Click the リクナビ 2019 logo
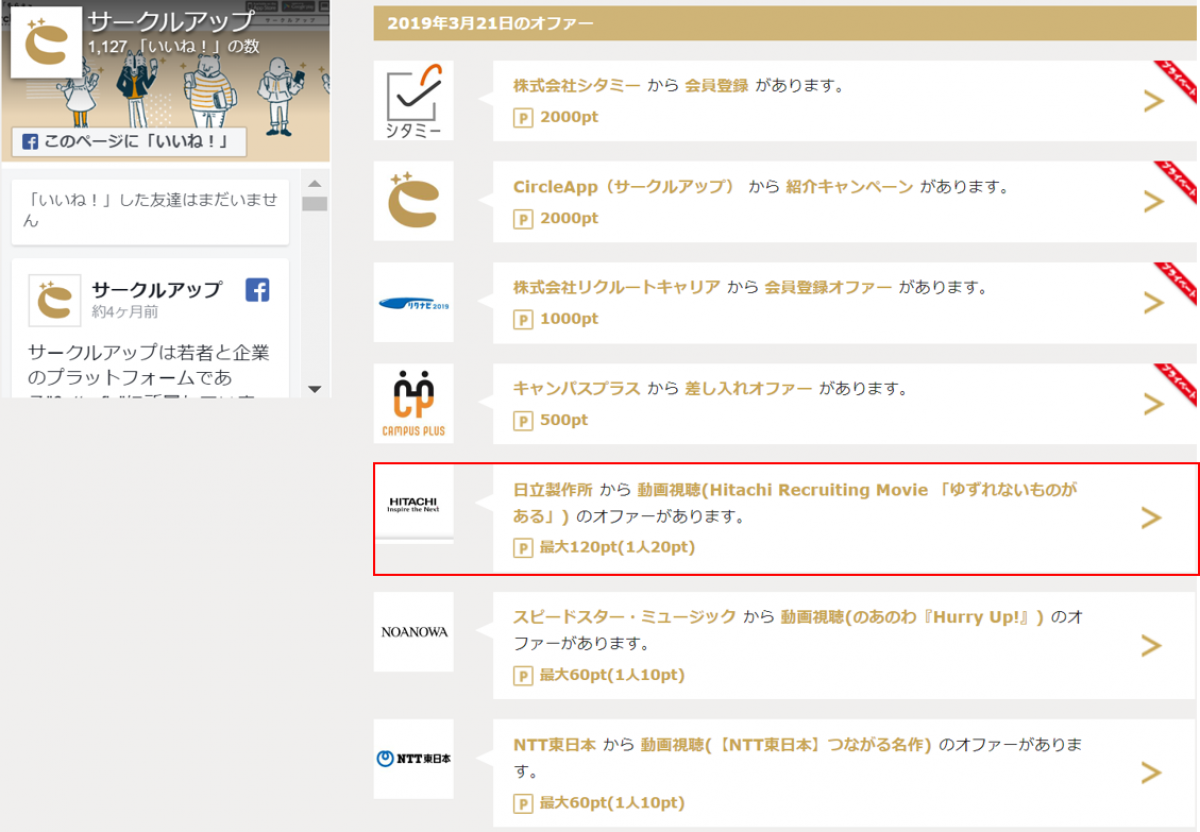This screenshot has width=1200, height=832. (x=413, y=302)
